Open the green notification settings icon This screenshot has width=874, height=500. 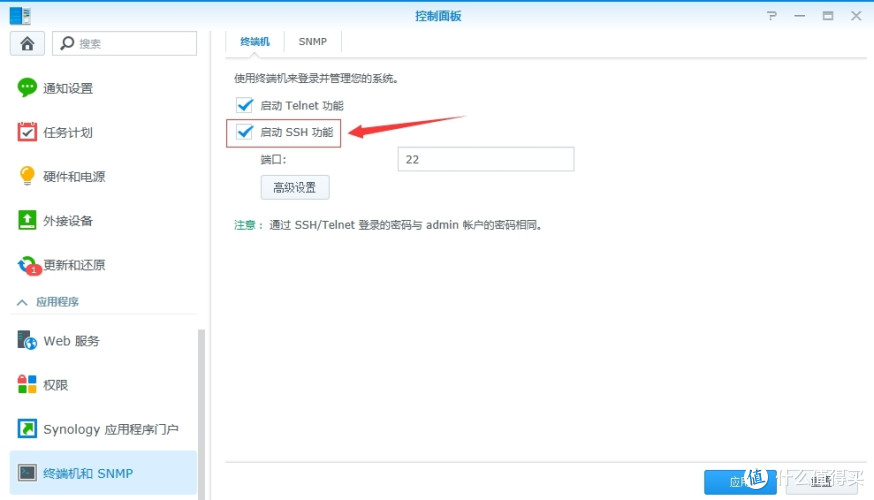click(27, 88)
